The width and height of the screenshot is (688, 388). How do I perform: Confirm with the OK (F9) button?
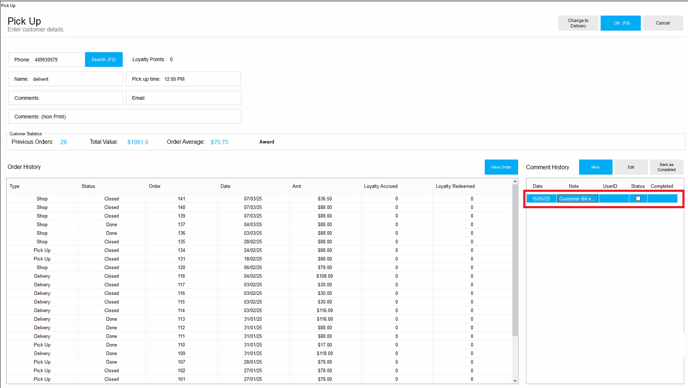(x=620, y=23)
